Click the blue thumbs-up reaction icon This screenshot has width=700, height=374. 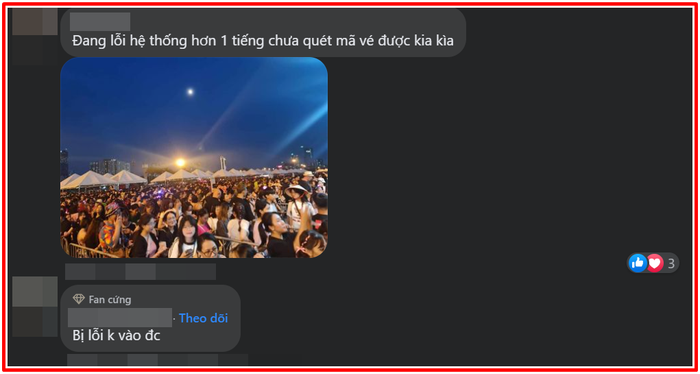[638, 263]
